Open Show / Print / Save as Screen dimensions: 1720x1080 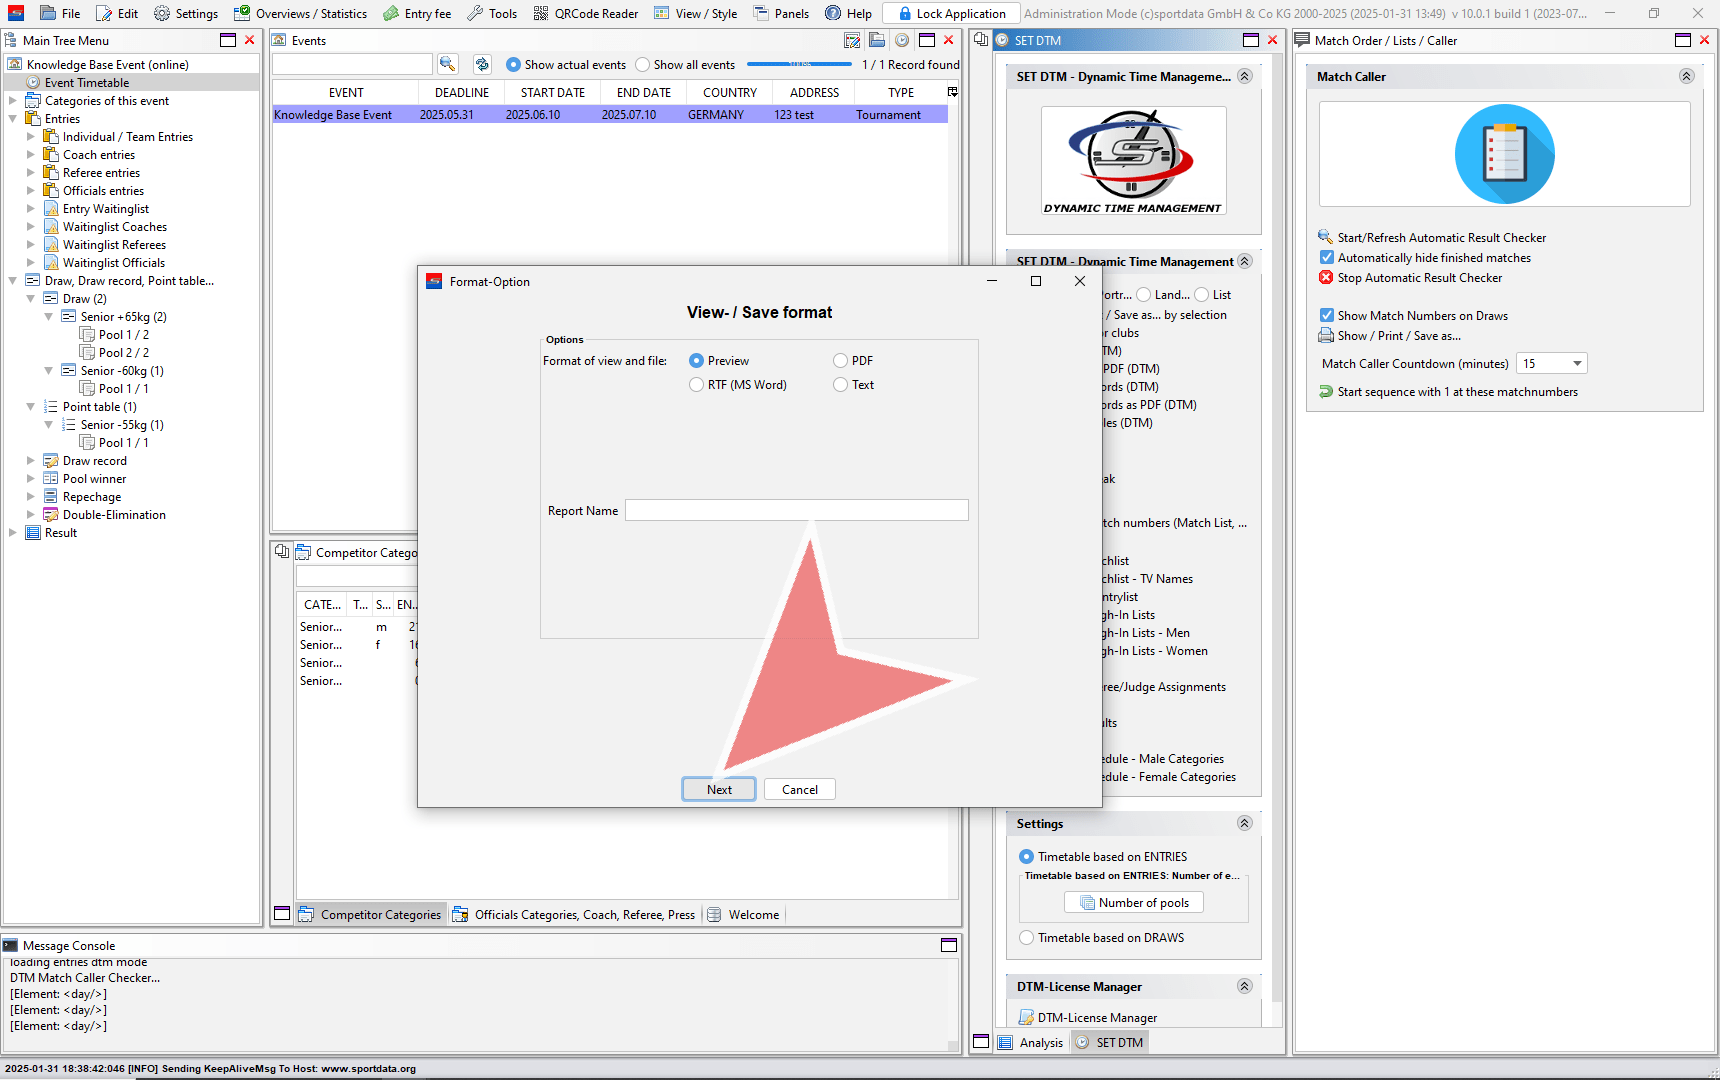tap(1398, 336)
